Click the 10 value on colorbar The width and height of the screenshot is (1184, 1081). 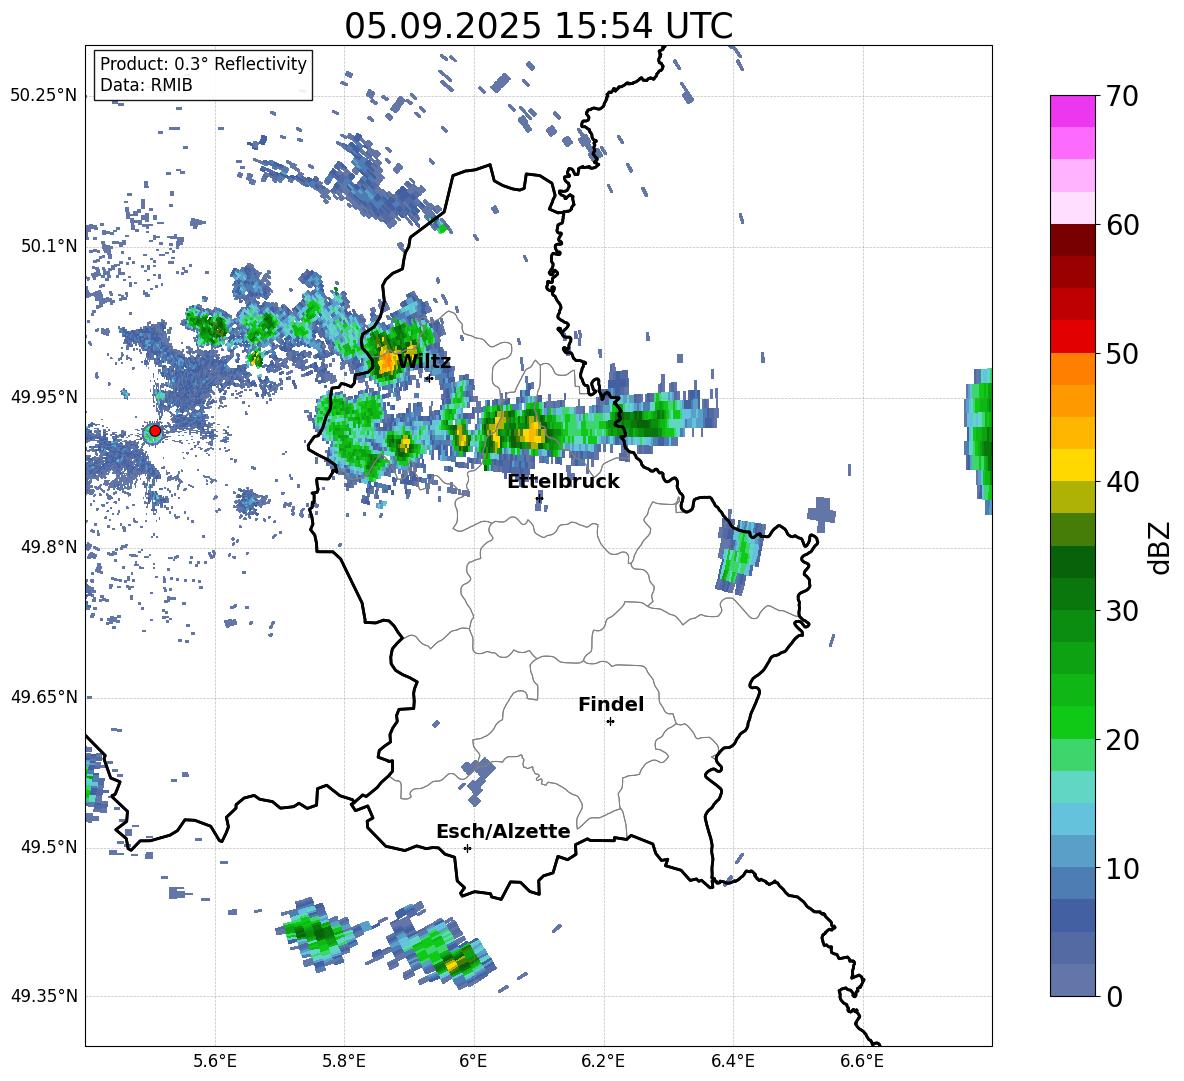point(1121,868)
